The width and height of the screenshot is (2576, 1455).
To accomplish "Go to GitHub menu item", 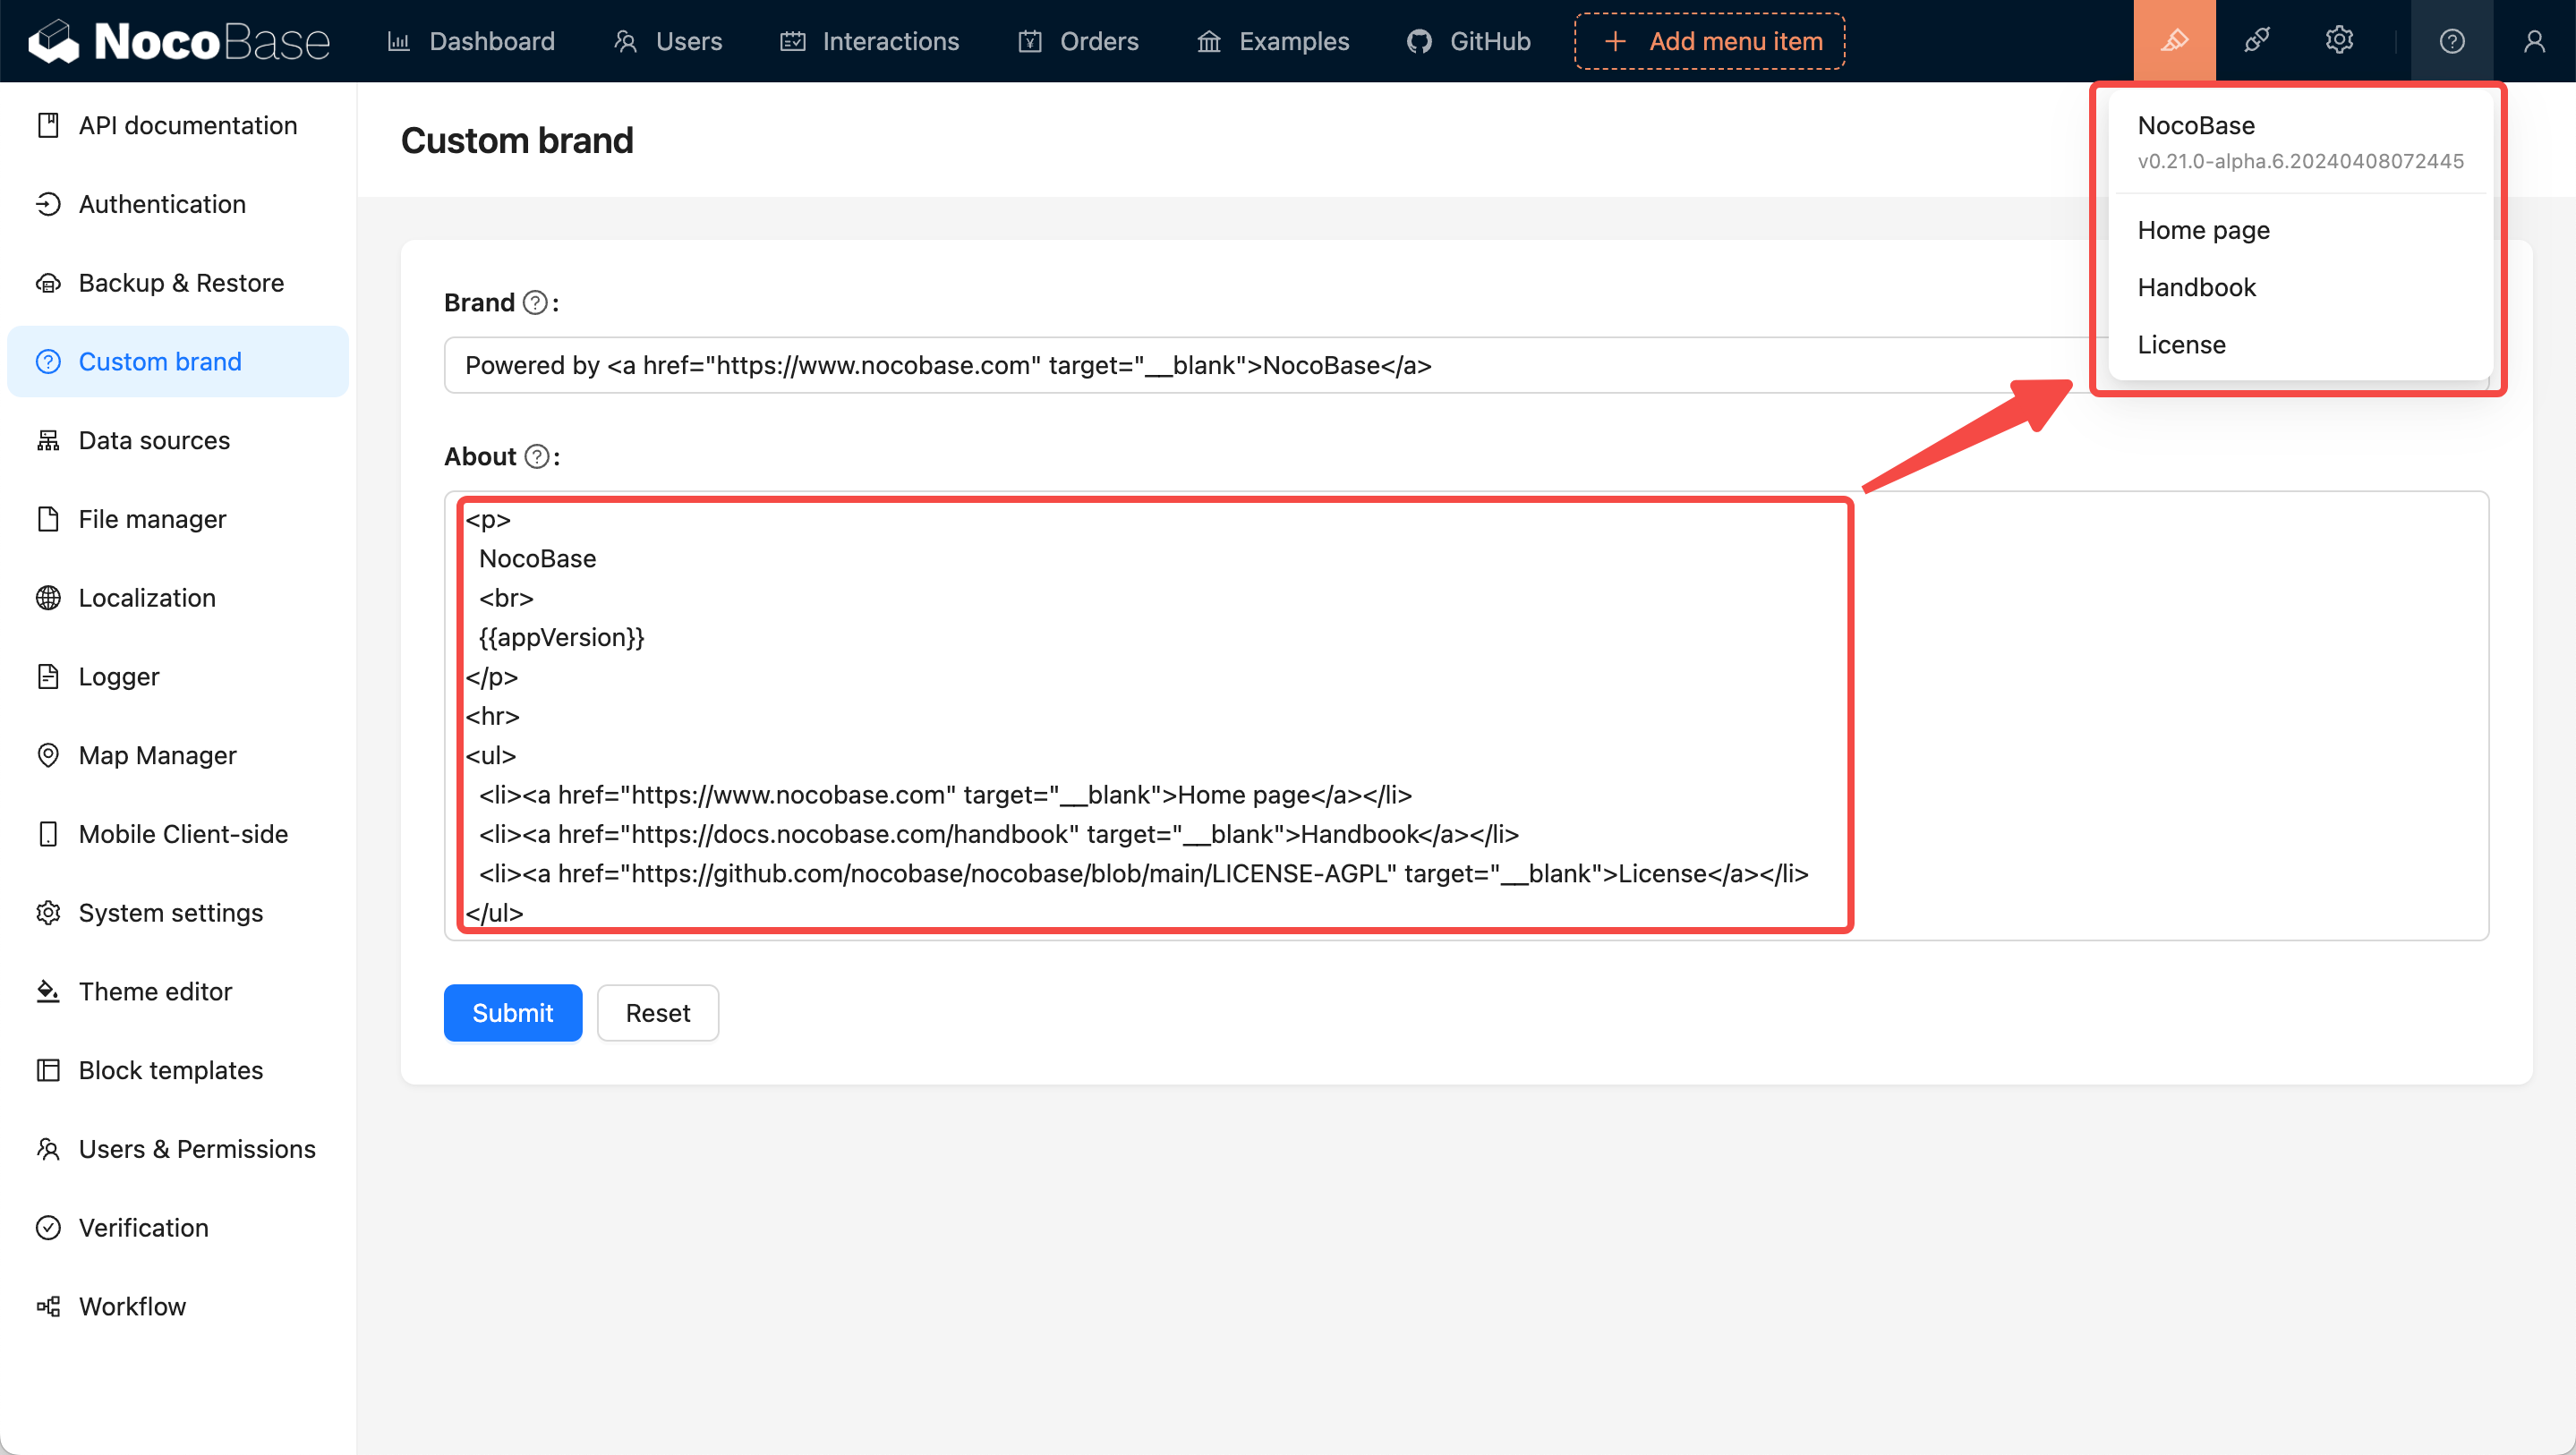I will (x=1469, y=41).
